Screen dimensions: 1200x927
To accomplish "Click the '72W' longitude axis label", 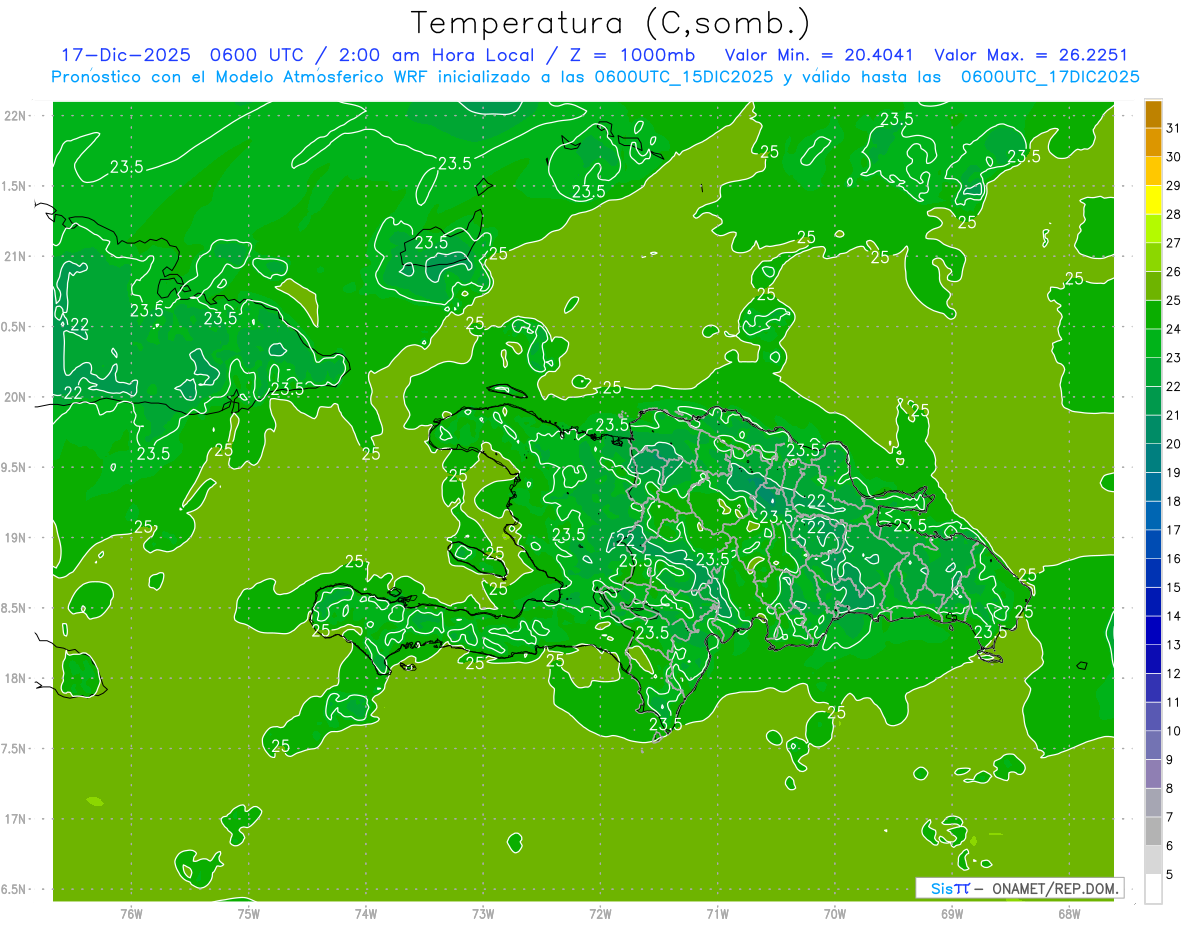I will pyautogui.click(x=600, y=913).
